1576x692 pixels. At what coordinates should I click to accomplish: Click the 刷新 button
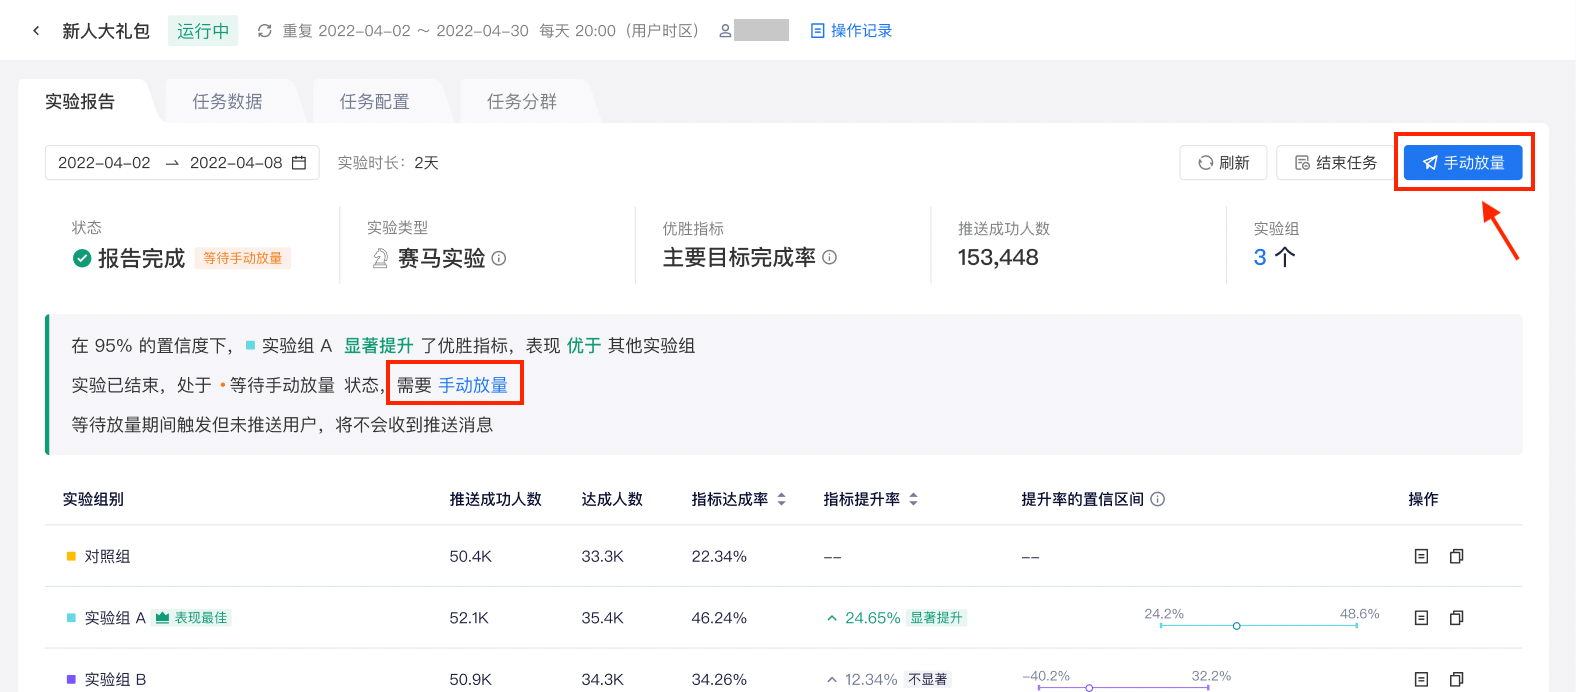coord(1223,163)
